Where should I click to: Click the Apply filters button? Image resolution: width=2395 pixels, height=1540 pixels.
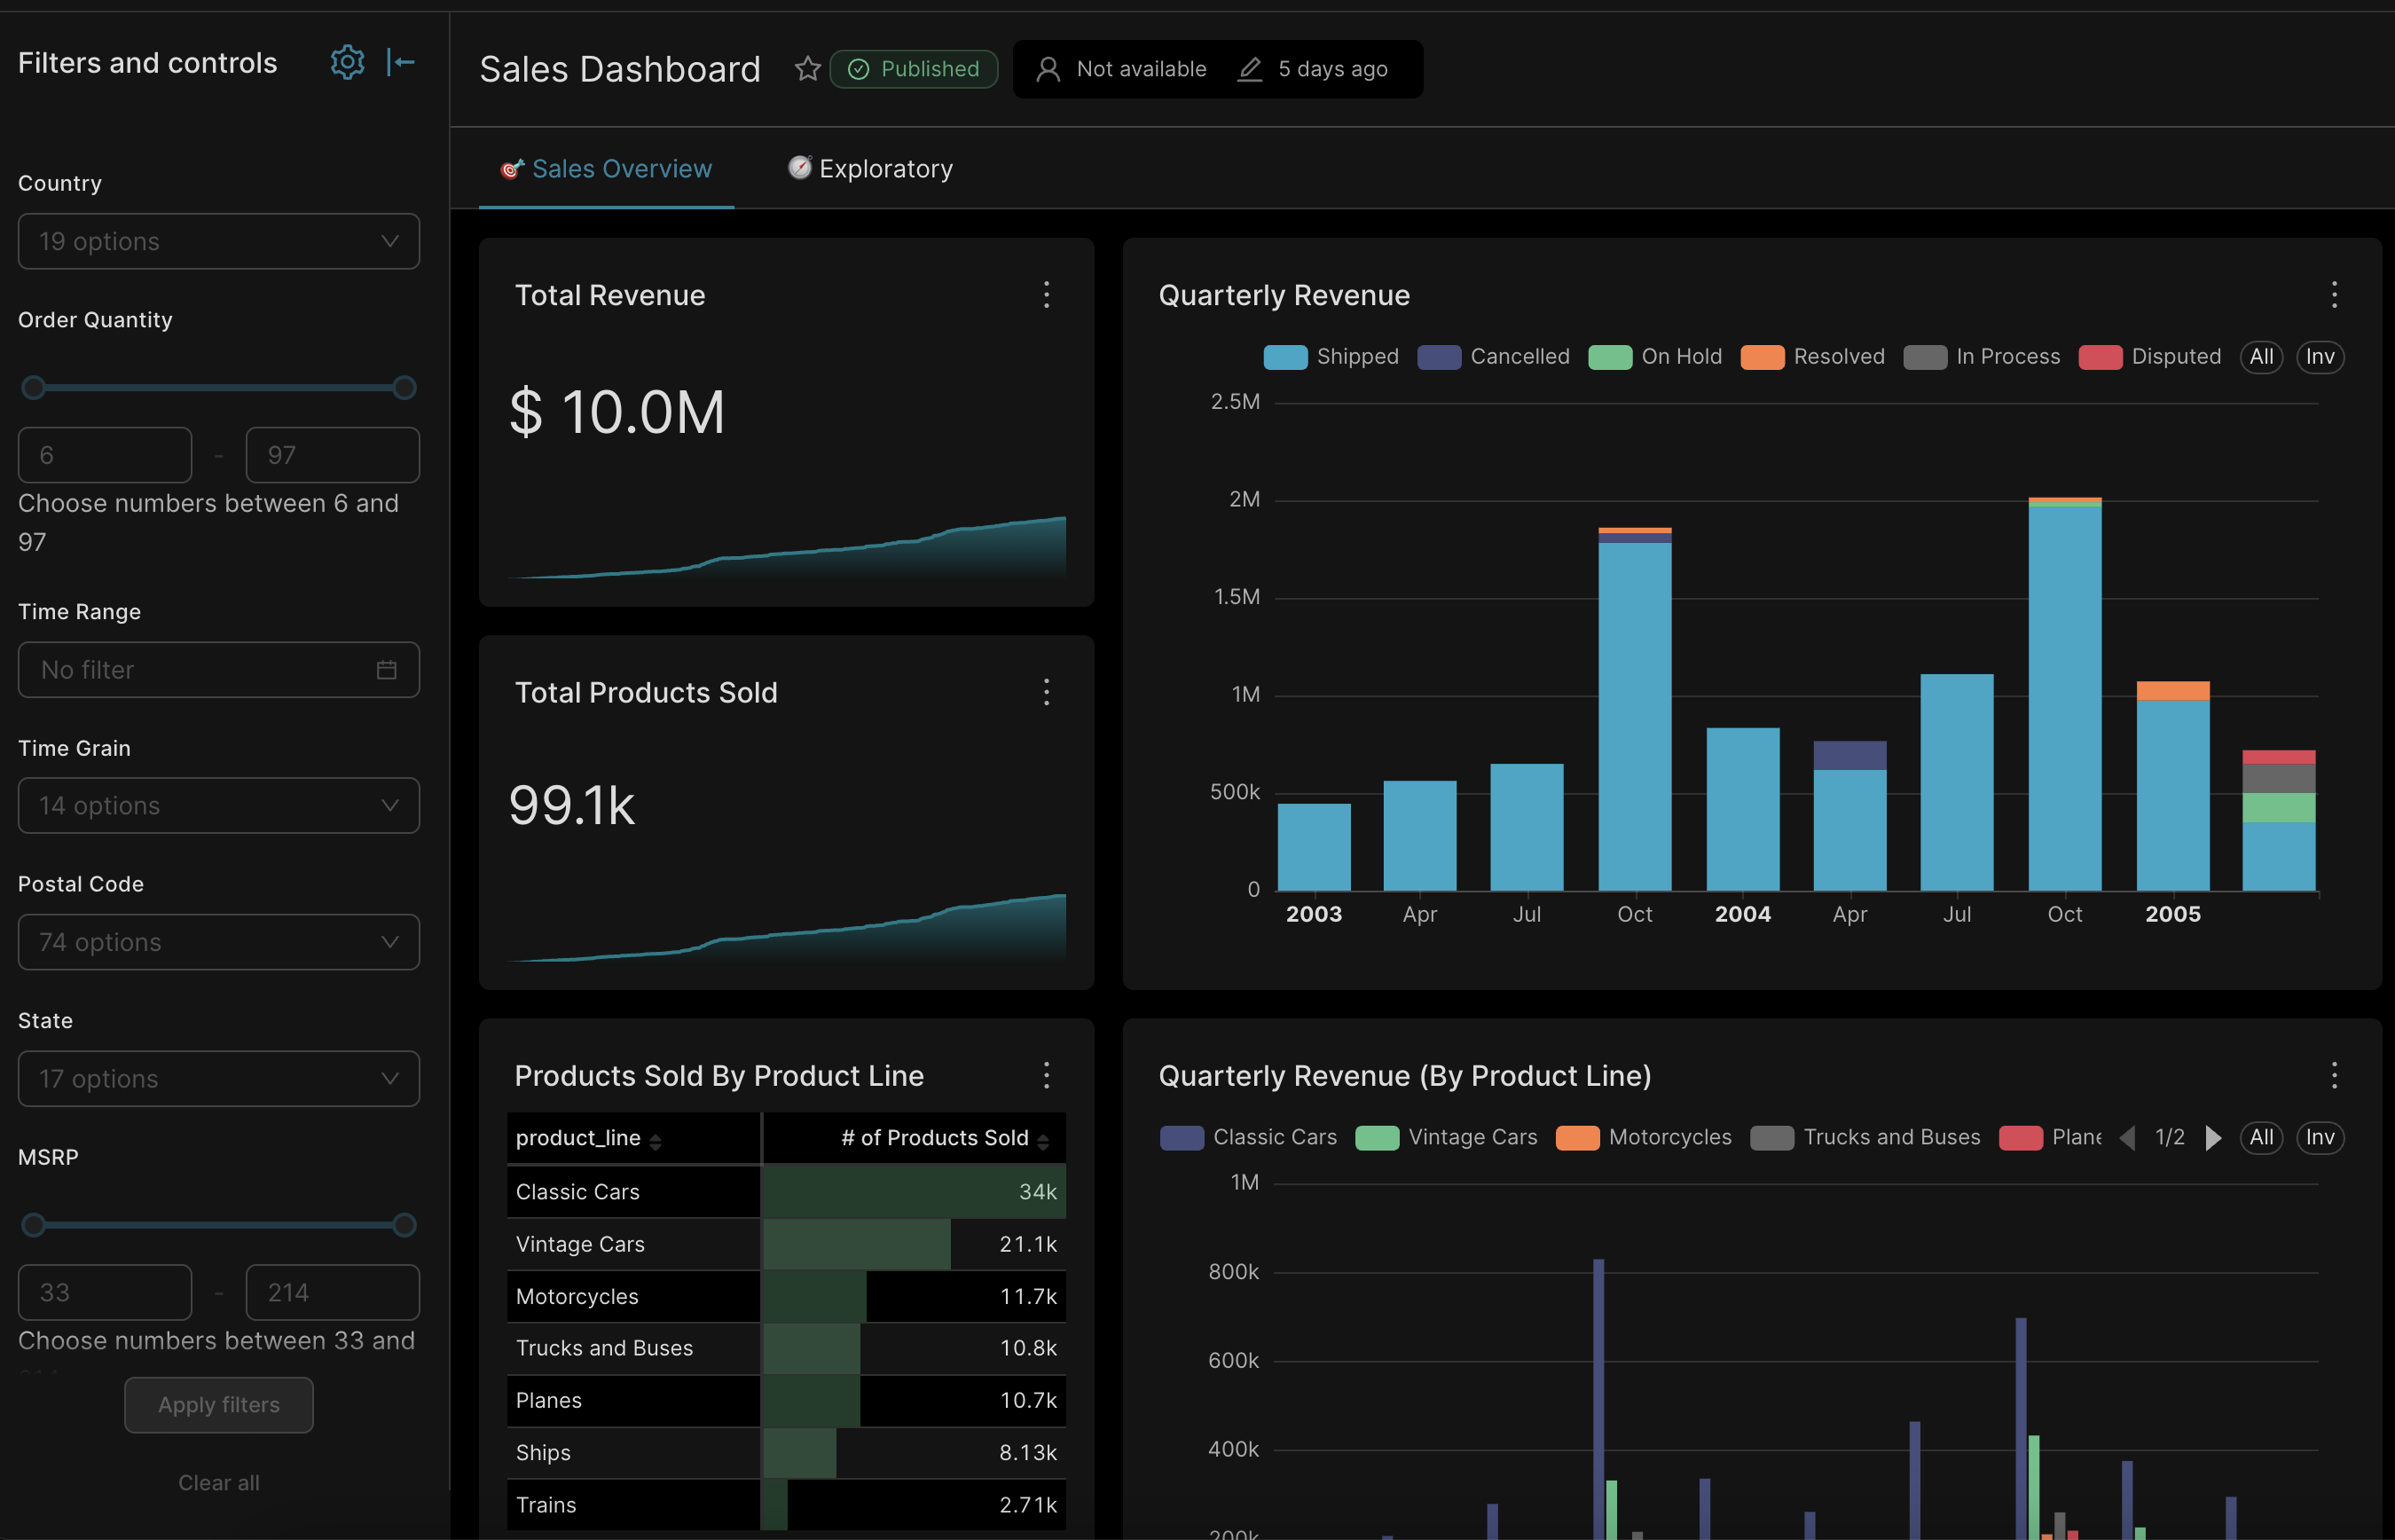219,1405
